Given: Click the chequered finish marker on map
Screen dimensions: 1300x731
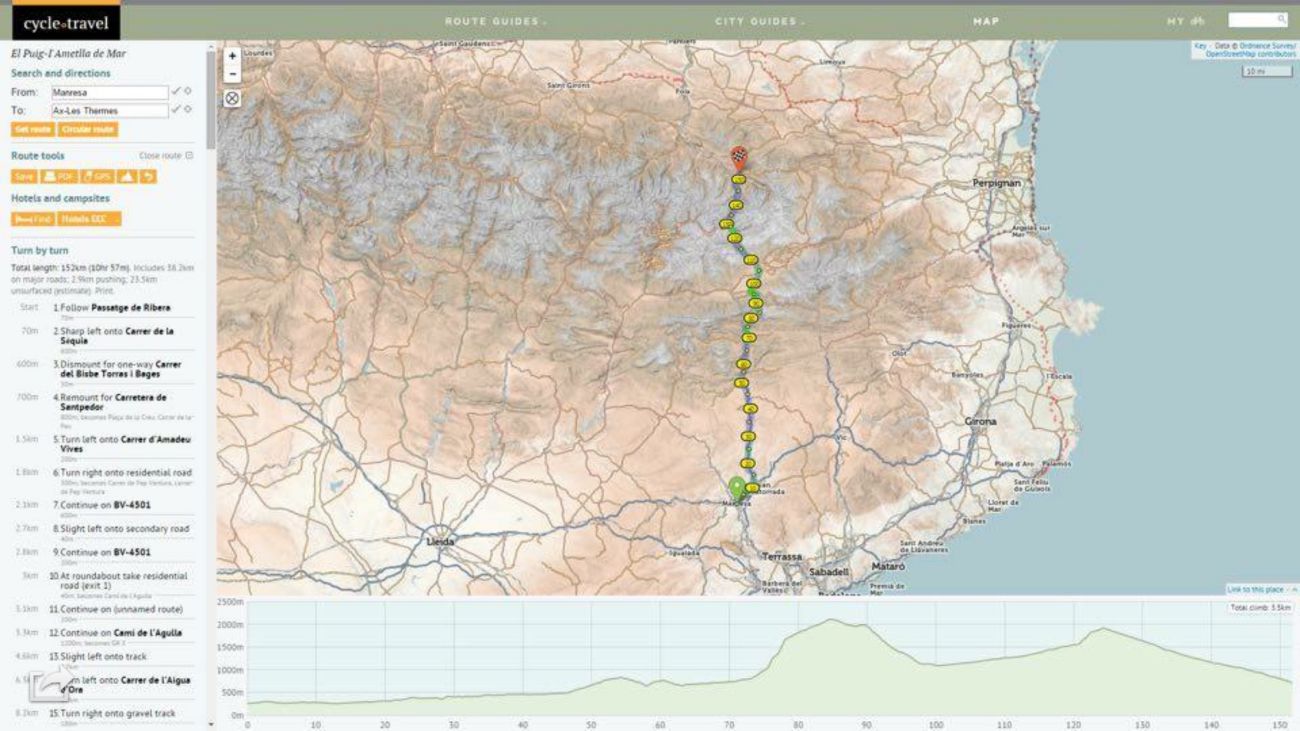Looking at the screenshot, I should 738,157.
